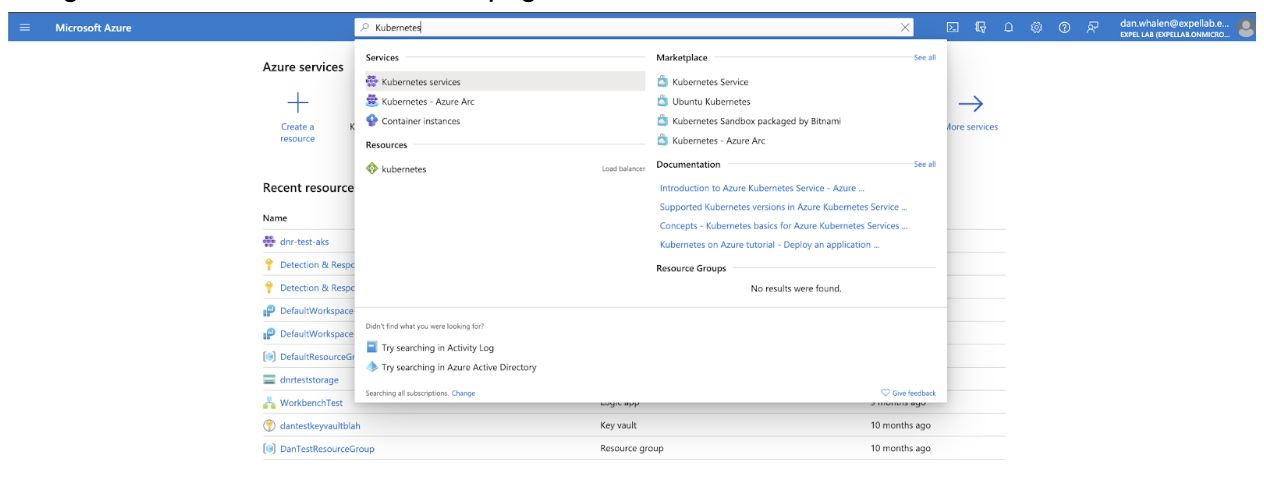
Task: Open the feedback icon in header
Action: coord(1092,28)
